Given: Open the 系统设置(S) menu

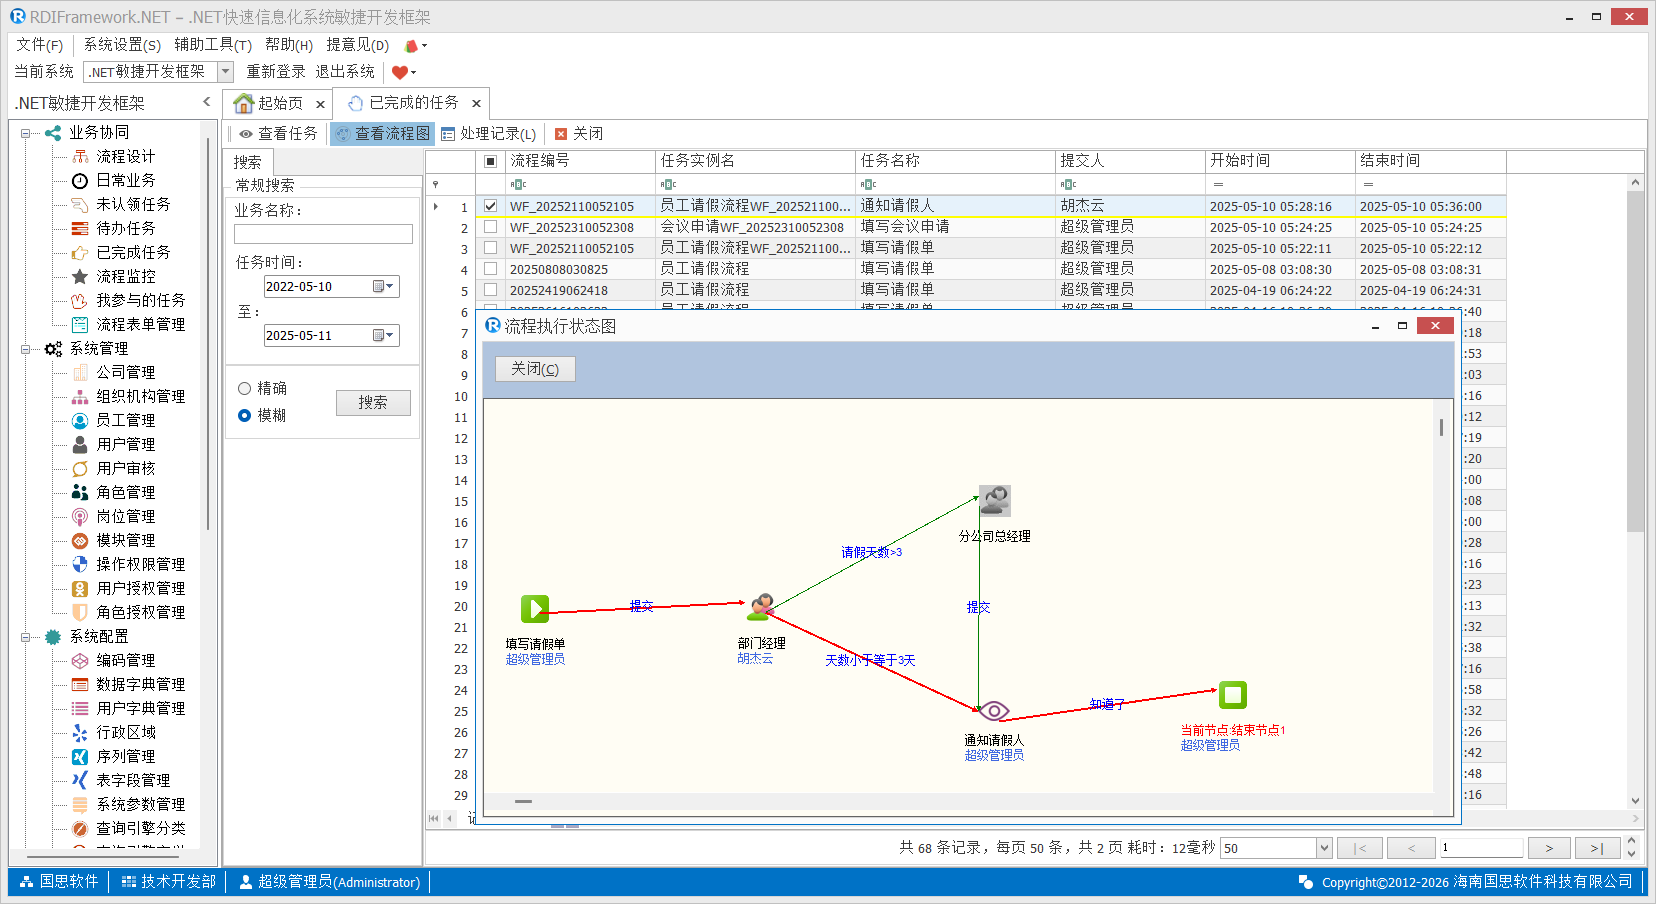Looking at the screenshot, I should pyautogui.click(x=121, y=45).
